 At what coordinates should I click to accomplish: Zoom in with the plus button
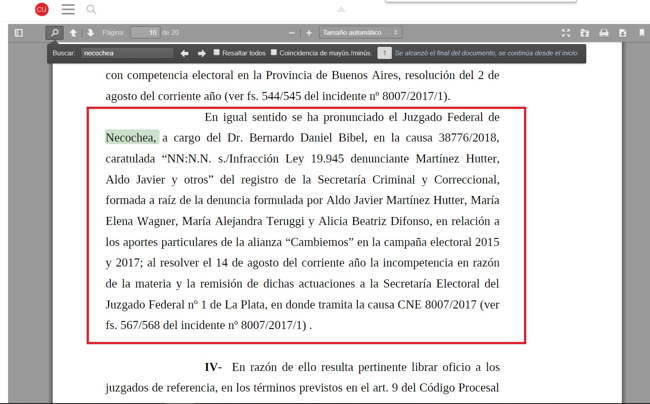pyautogui.click(x=309, y=33)
